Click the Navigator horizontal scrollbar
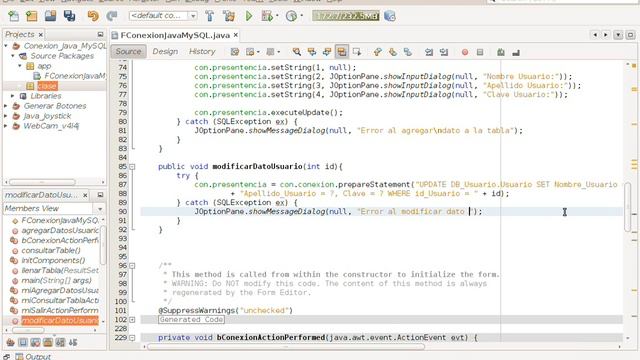Screen dimensions: 640x360 click(28, 330)
